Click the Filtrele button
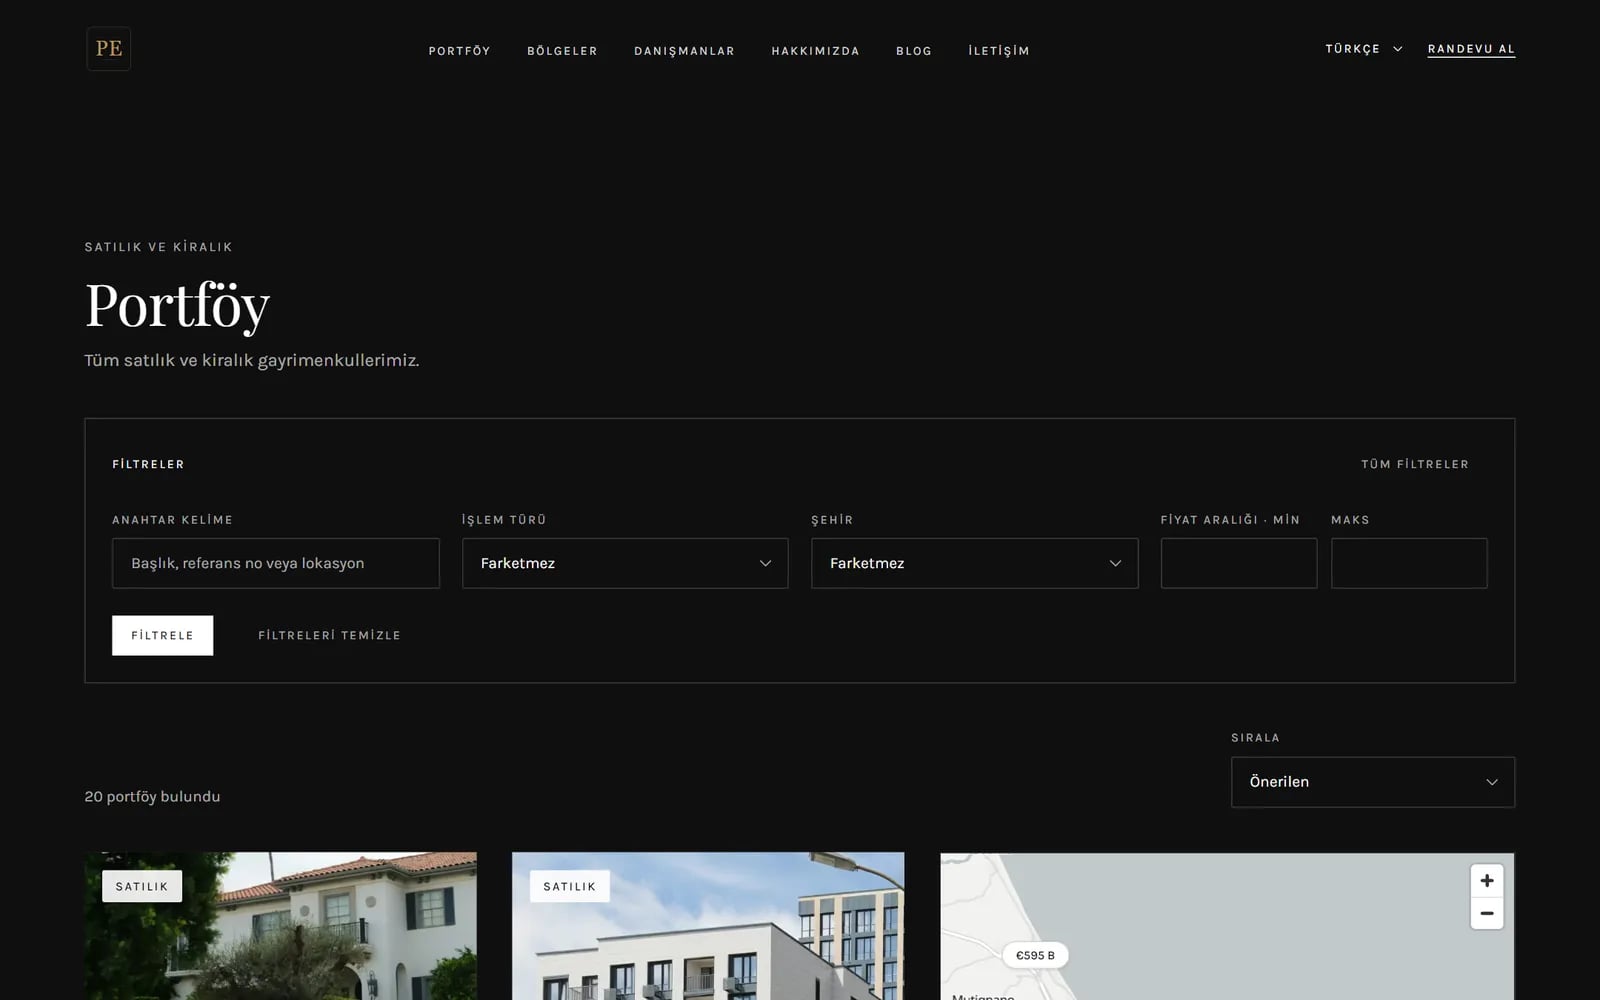The height and width of the screenshot is (1000, 1600). point(162,635)
